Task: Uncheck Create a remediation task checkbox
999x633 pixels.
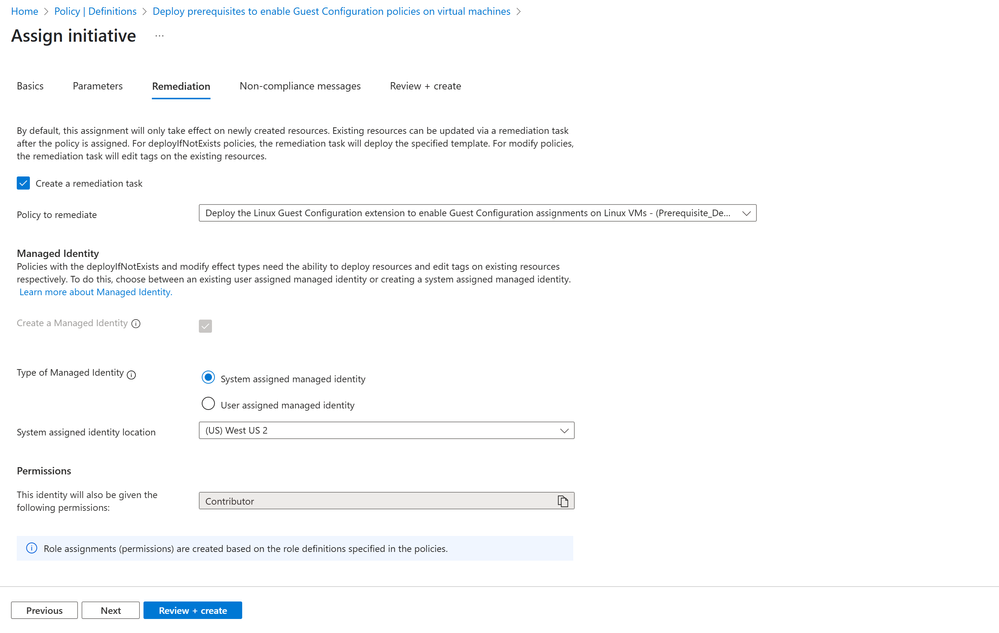Action: pyautogui.click(x=24, y=183)
